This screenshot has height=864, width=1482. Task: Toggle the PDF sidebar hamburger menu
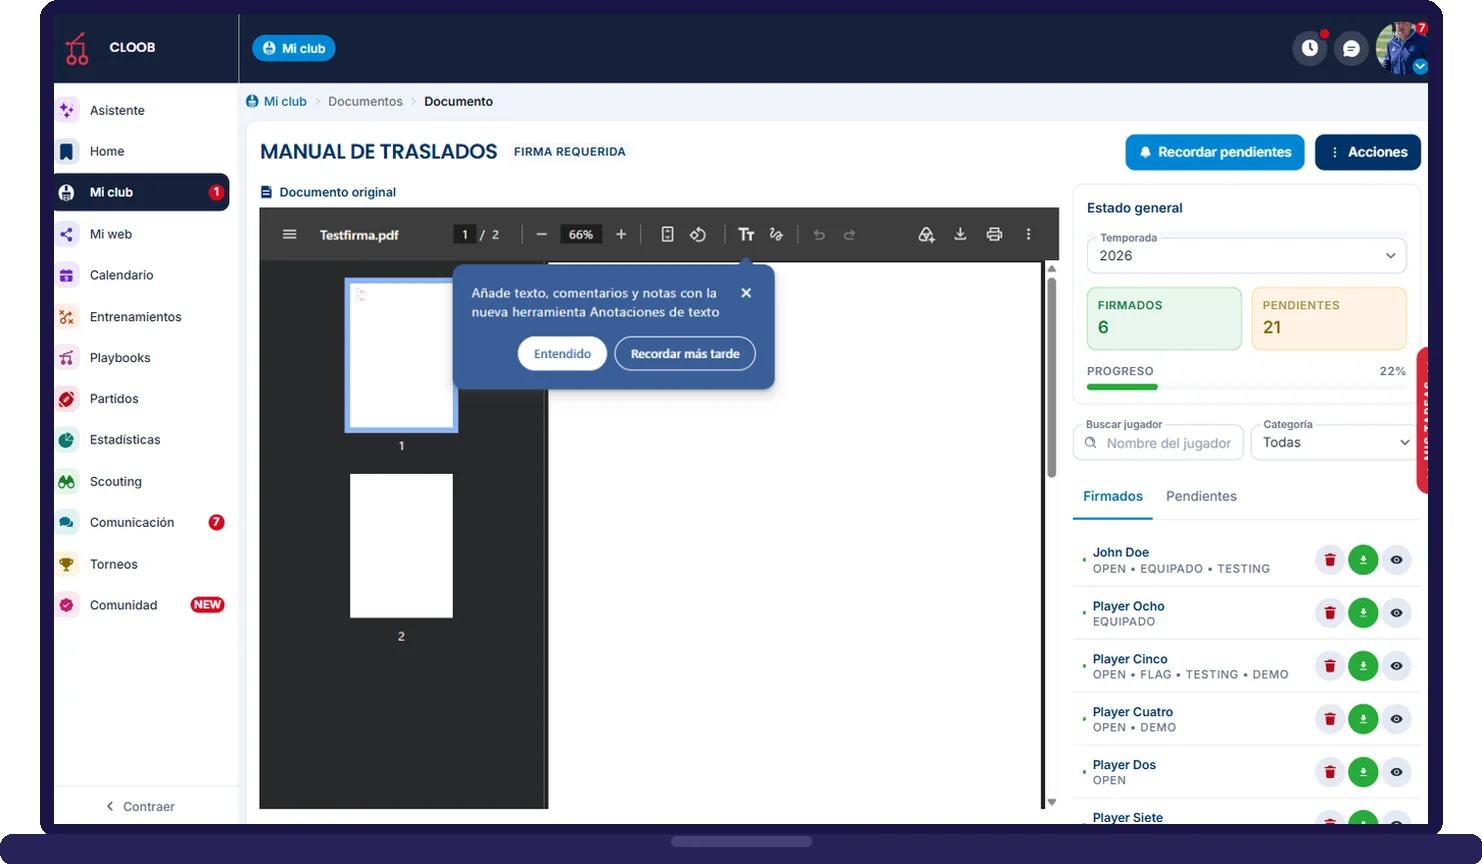click(289, 234)
